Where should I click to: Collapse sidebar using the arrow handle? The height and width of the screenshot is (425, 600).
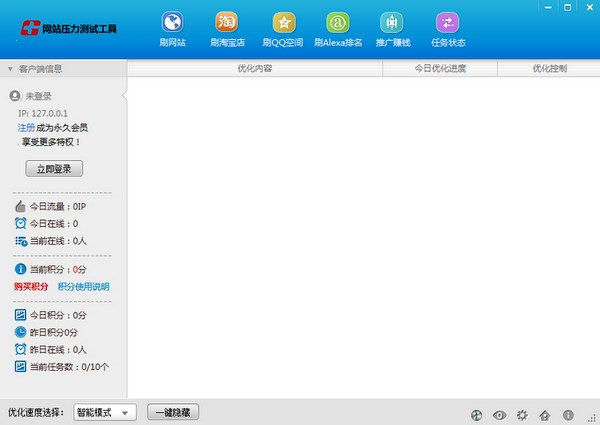(123, 96)
